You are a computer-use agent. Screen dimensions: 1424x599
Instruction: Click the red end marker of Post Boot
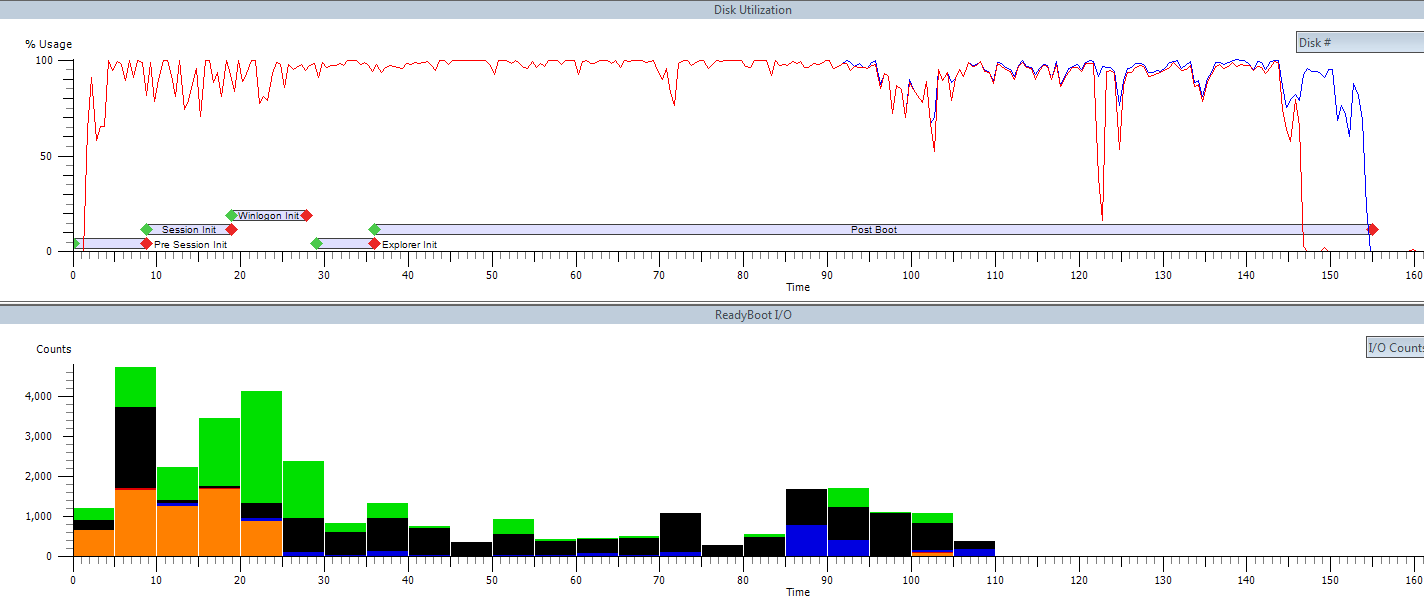1373,229
